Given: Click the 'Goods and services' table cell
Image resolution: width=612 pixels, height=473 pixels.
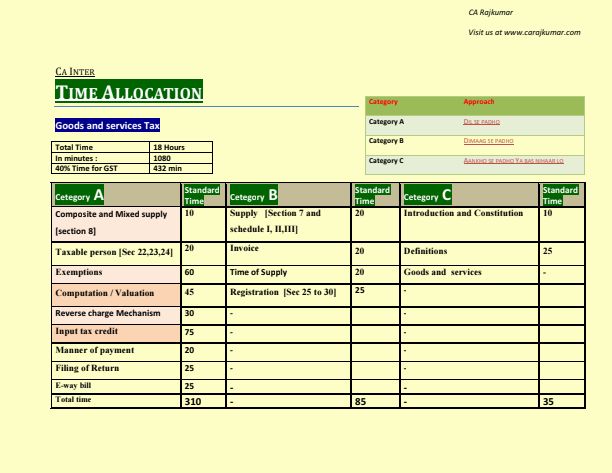Looking at the screenshot, I should [x=470, y=275].
